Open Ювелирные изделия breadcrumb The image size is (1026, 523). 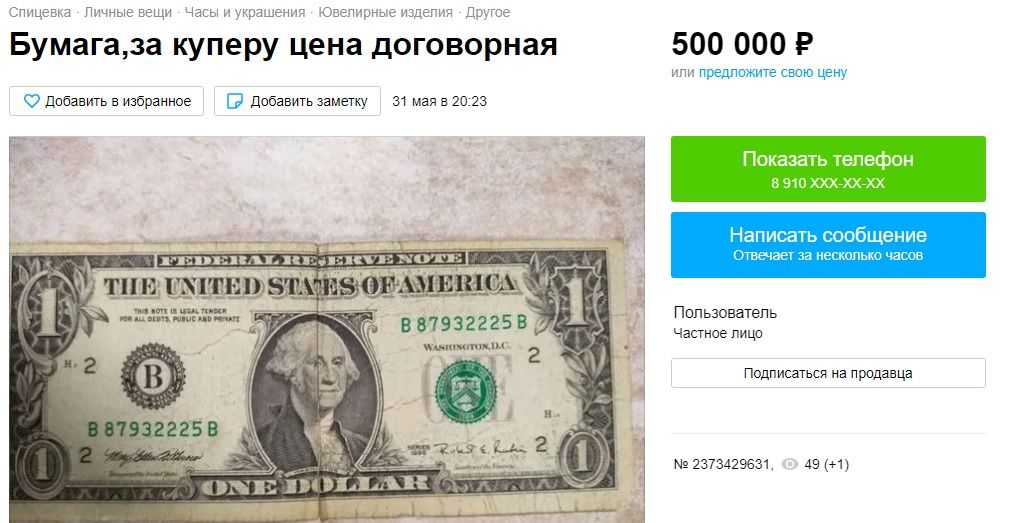pyautogui.click(x=385, y=12)
